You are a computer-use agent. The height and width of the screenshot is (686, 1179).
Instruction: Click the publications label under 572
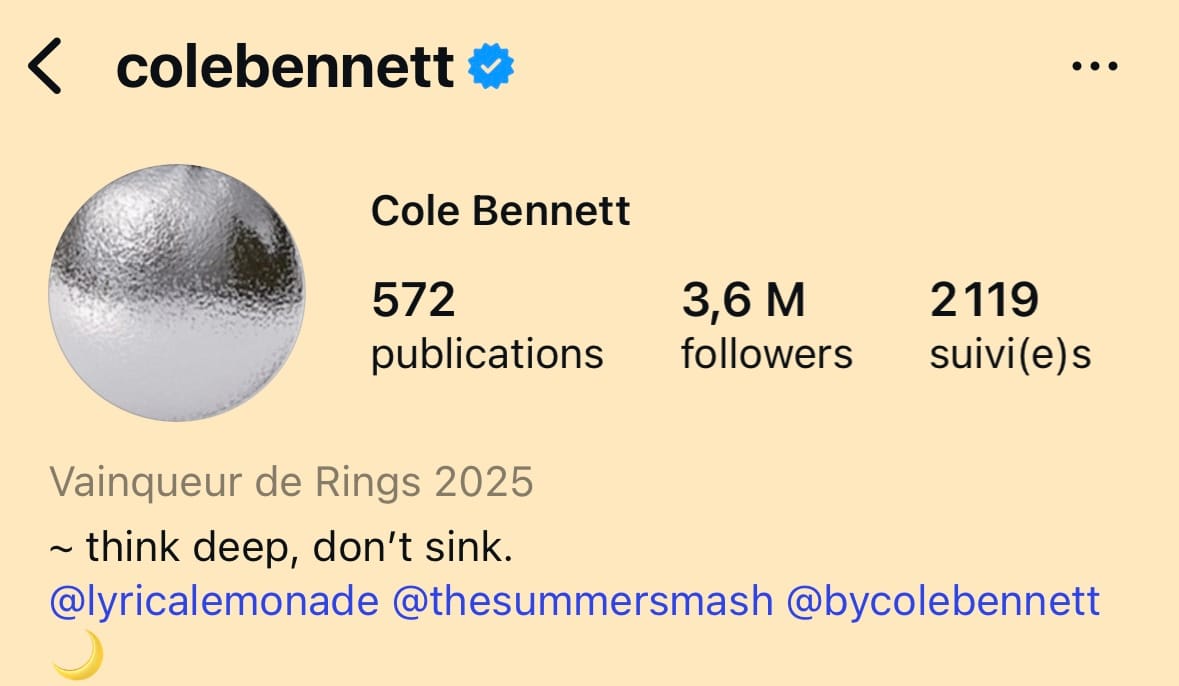coord(486,352)
